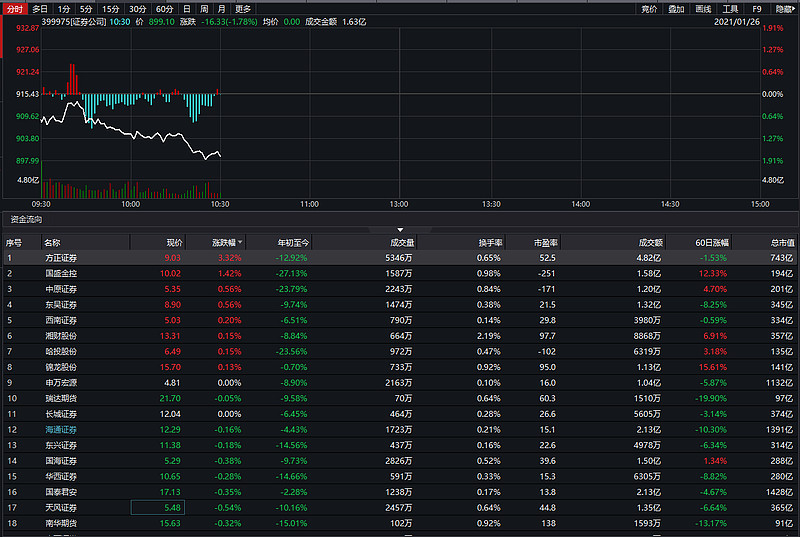Sort by 60日涨幅 column header
This screenshot has height=537, width=800.
click(712, 242)
